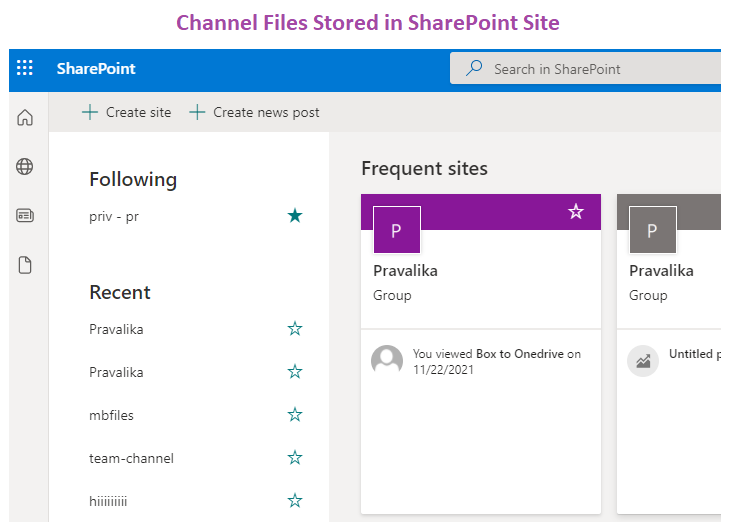The width and height of the screenshot is (750, 525).
Task: Open the Untitled activity item
Action: (x=695, y=354)
